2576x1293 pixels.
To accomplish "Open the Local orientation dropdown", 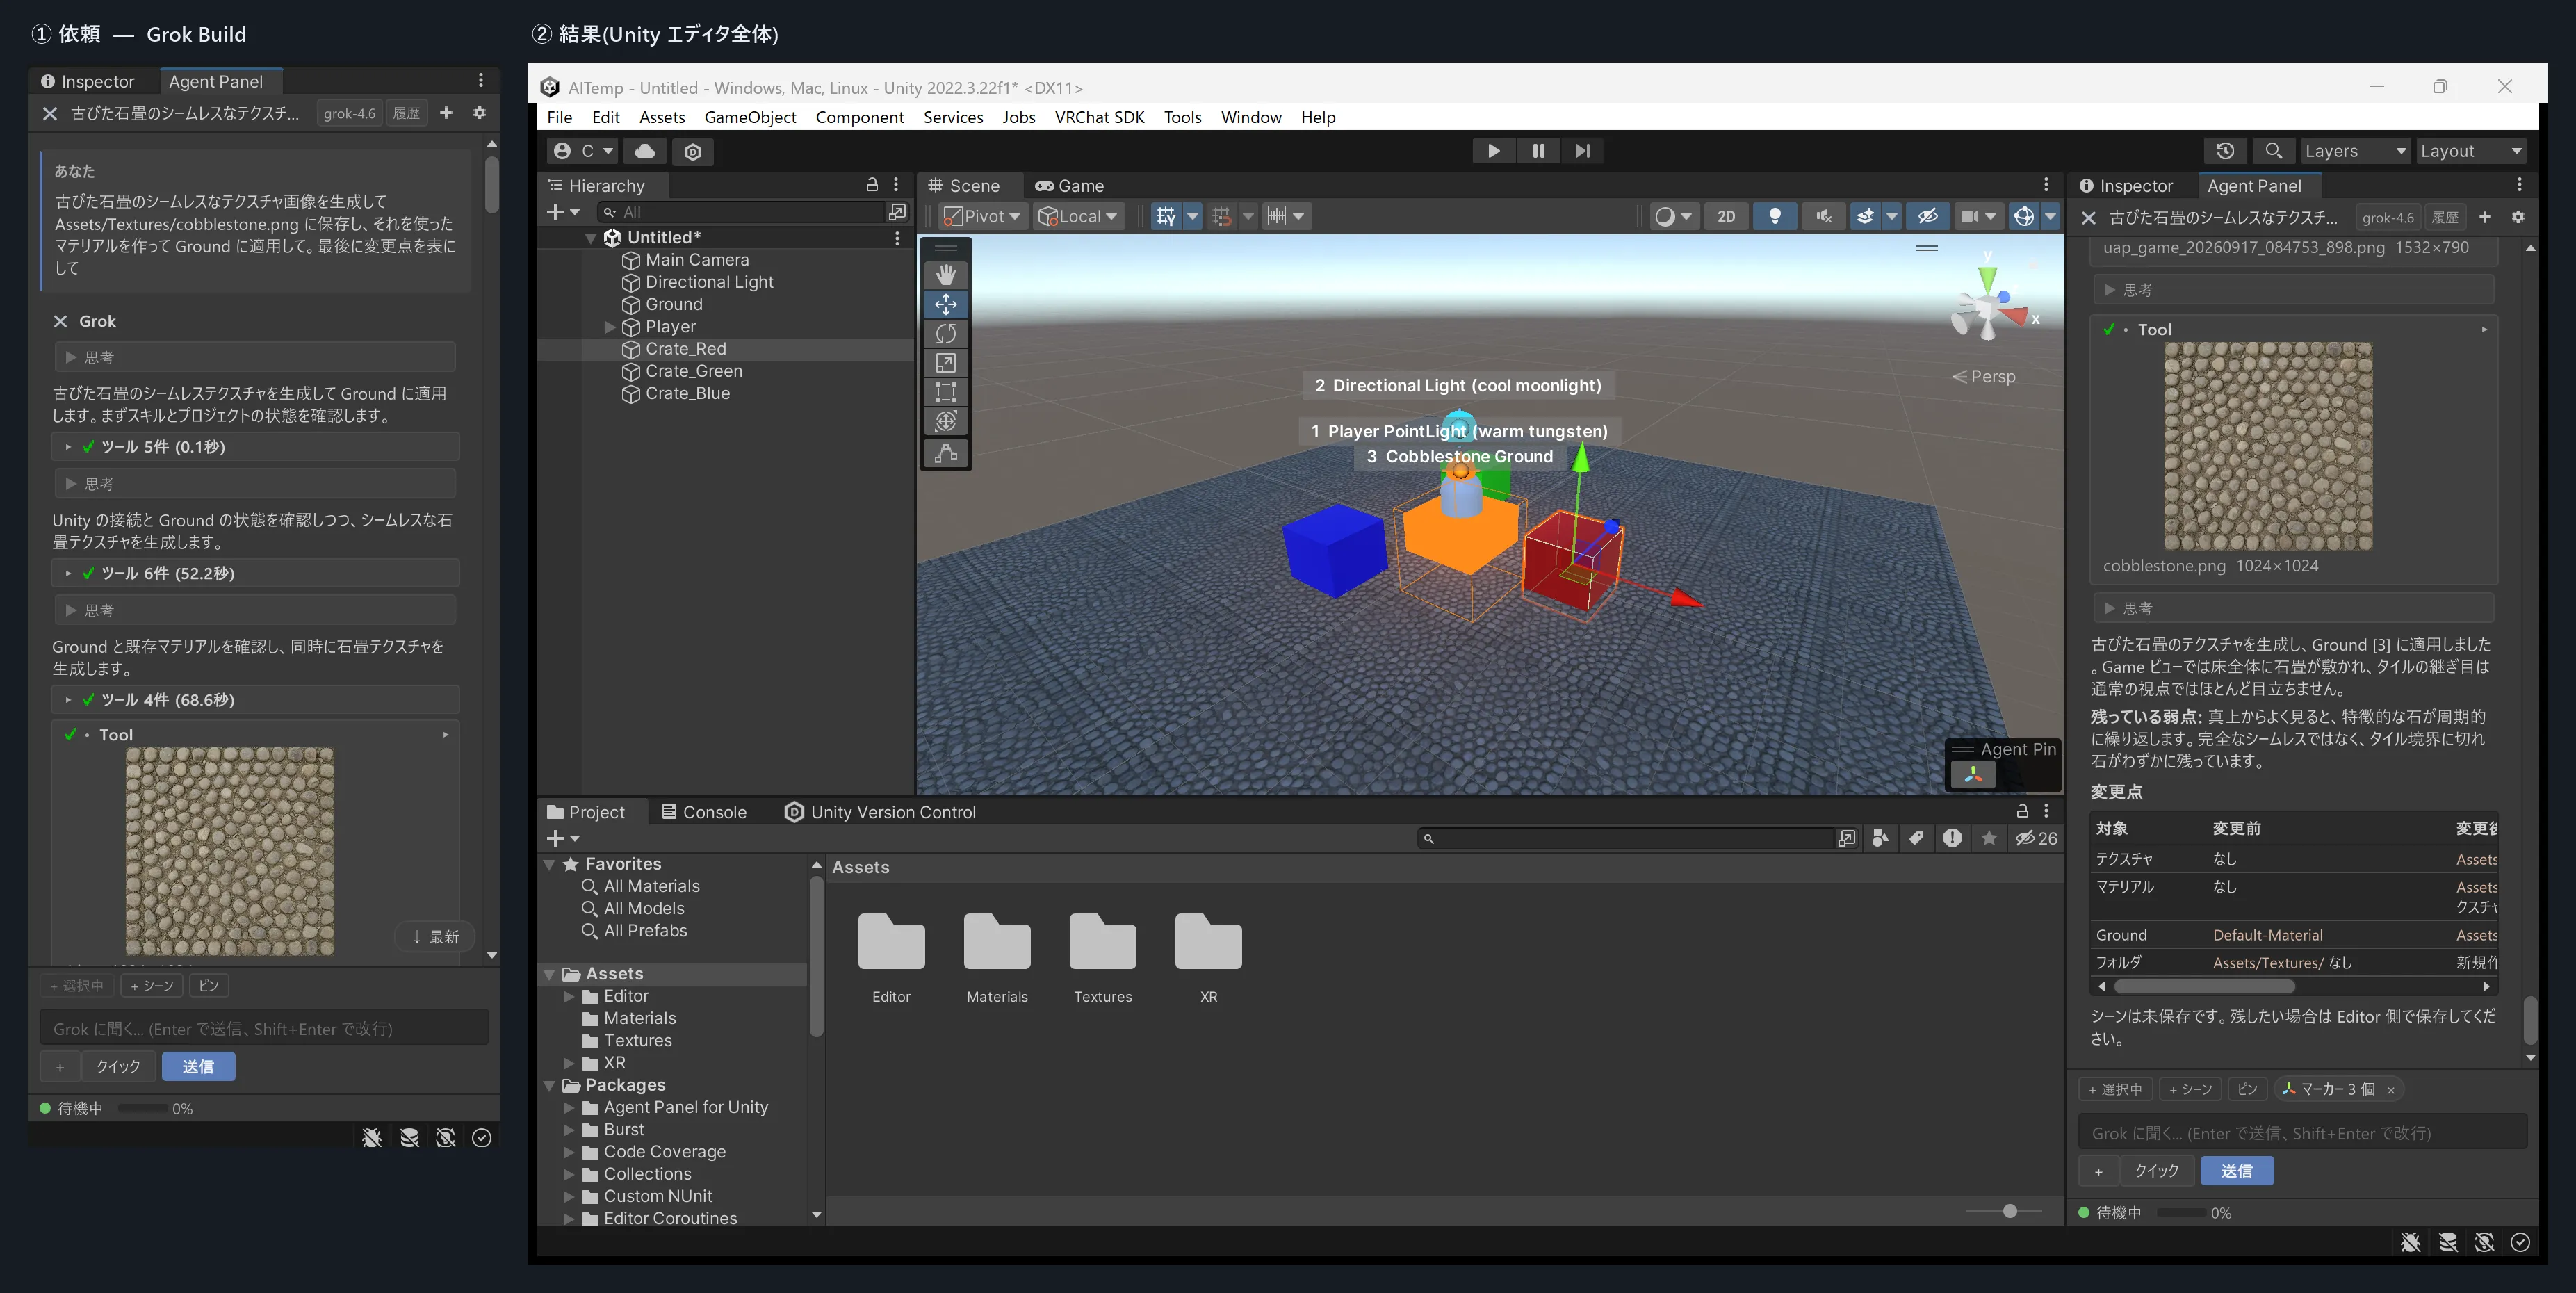I will click(1078, 216).
